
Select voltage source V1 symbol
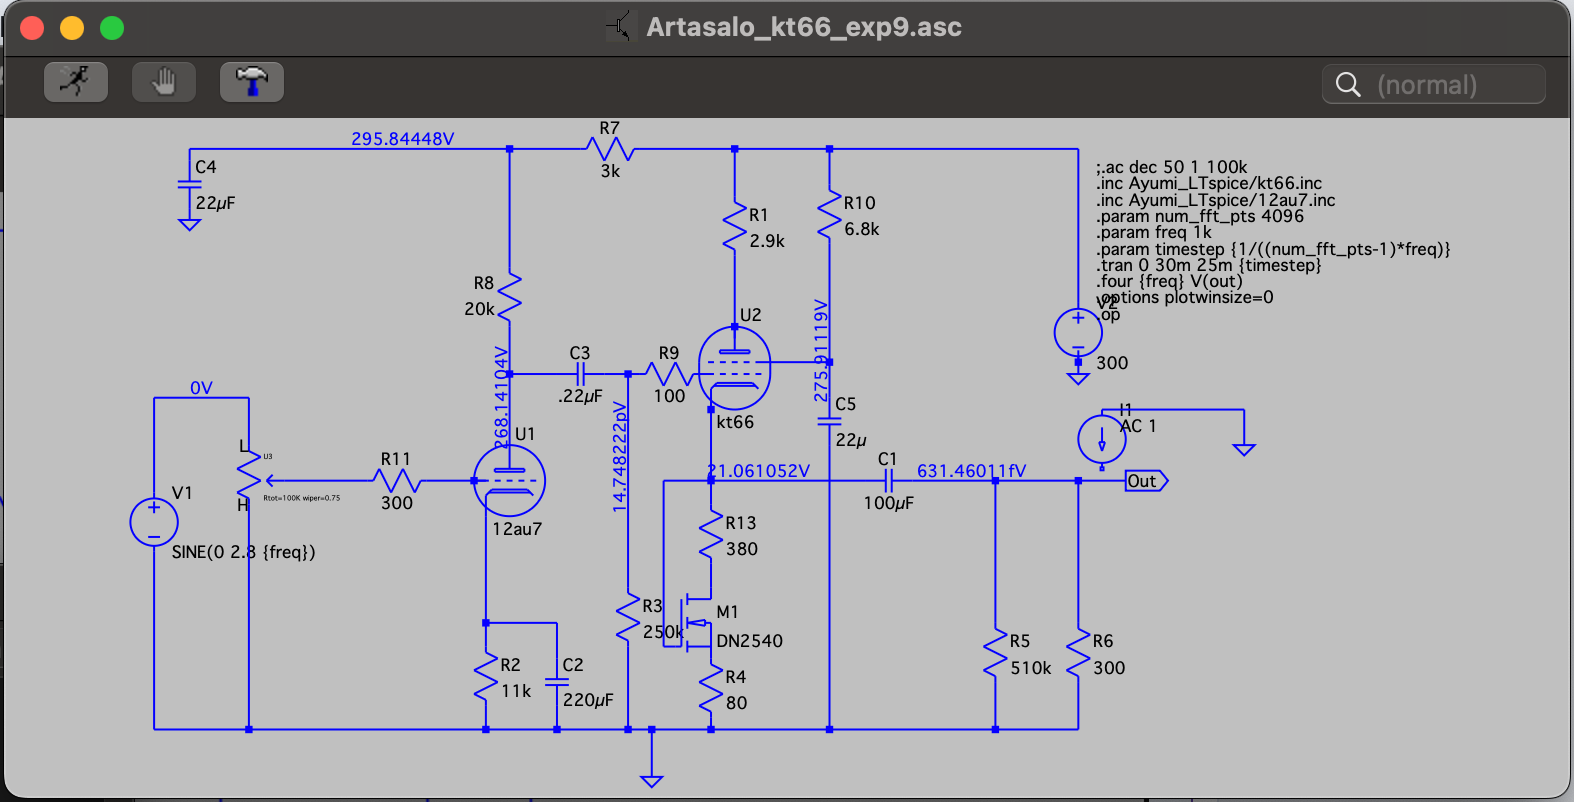[x=154, y=522]
